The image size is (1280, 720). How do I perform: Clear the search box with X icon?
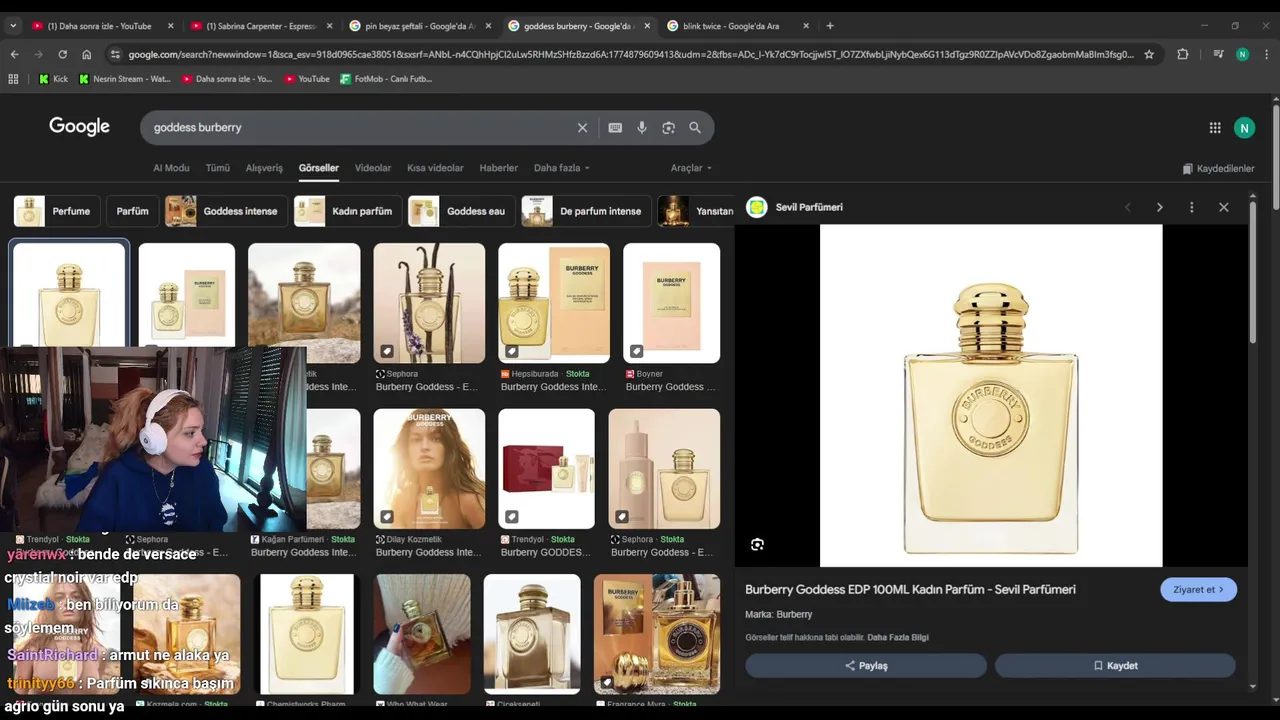pos(582,128)
